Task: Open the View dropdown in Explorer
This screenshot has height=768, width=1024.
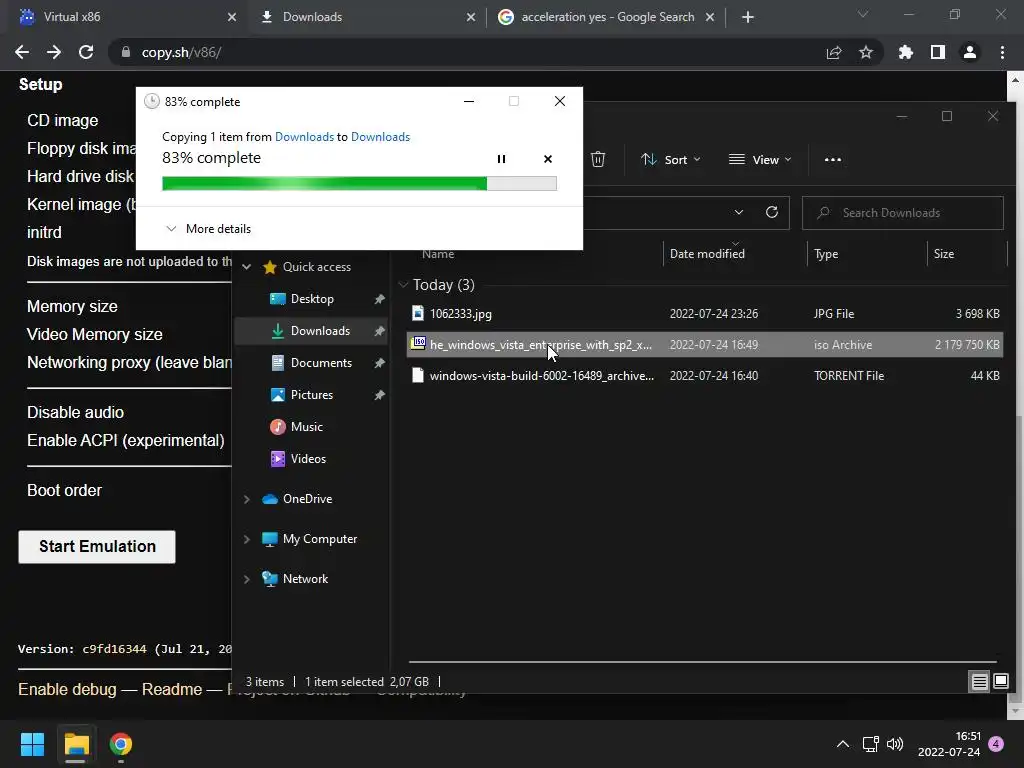Action: coord(760,159)
